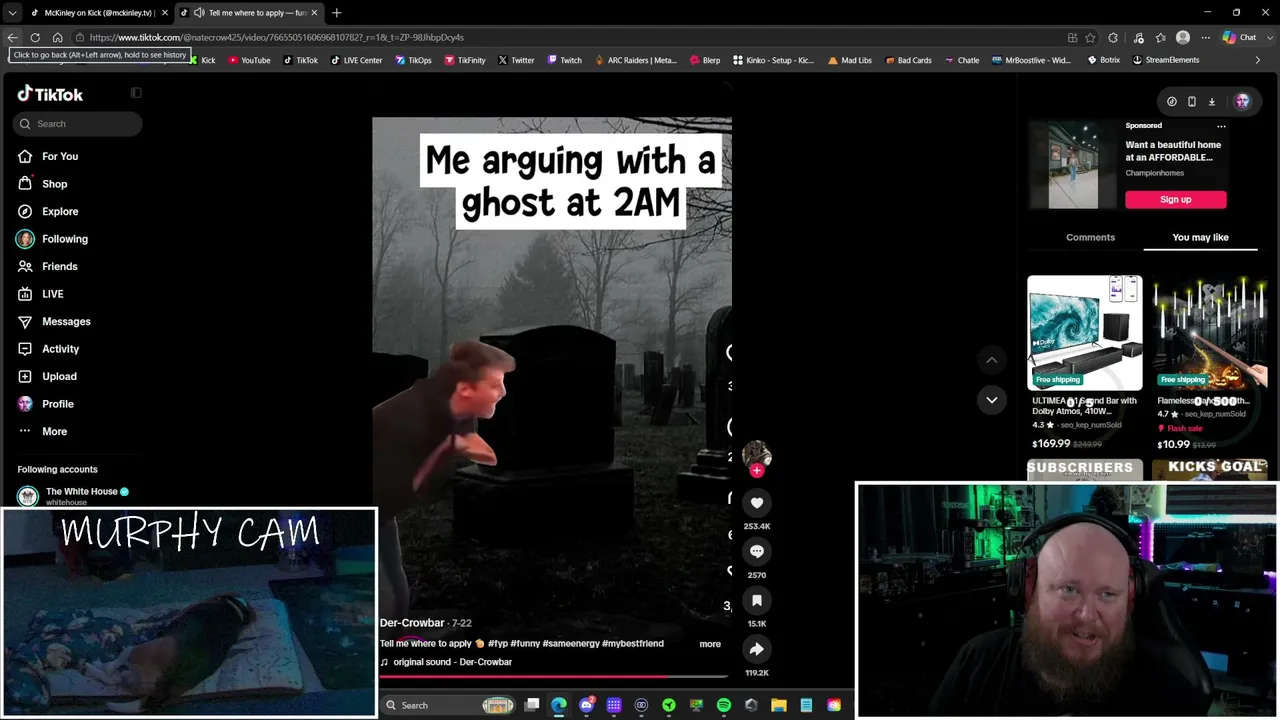The width and height of the screenshot is (1280, 720).
Task: Click the Windows taskbar search box
Action: [x=450, y=705]
